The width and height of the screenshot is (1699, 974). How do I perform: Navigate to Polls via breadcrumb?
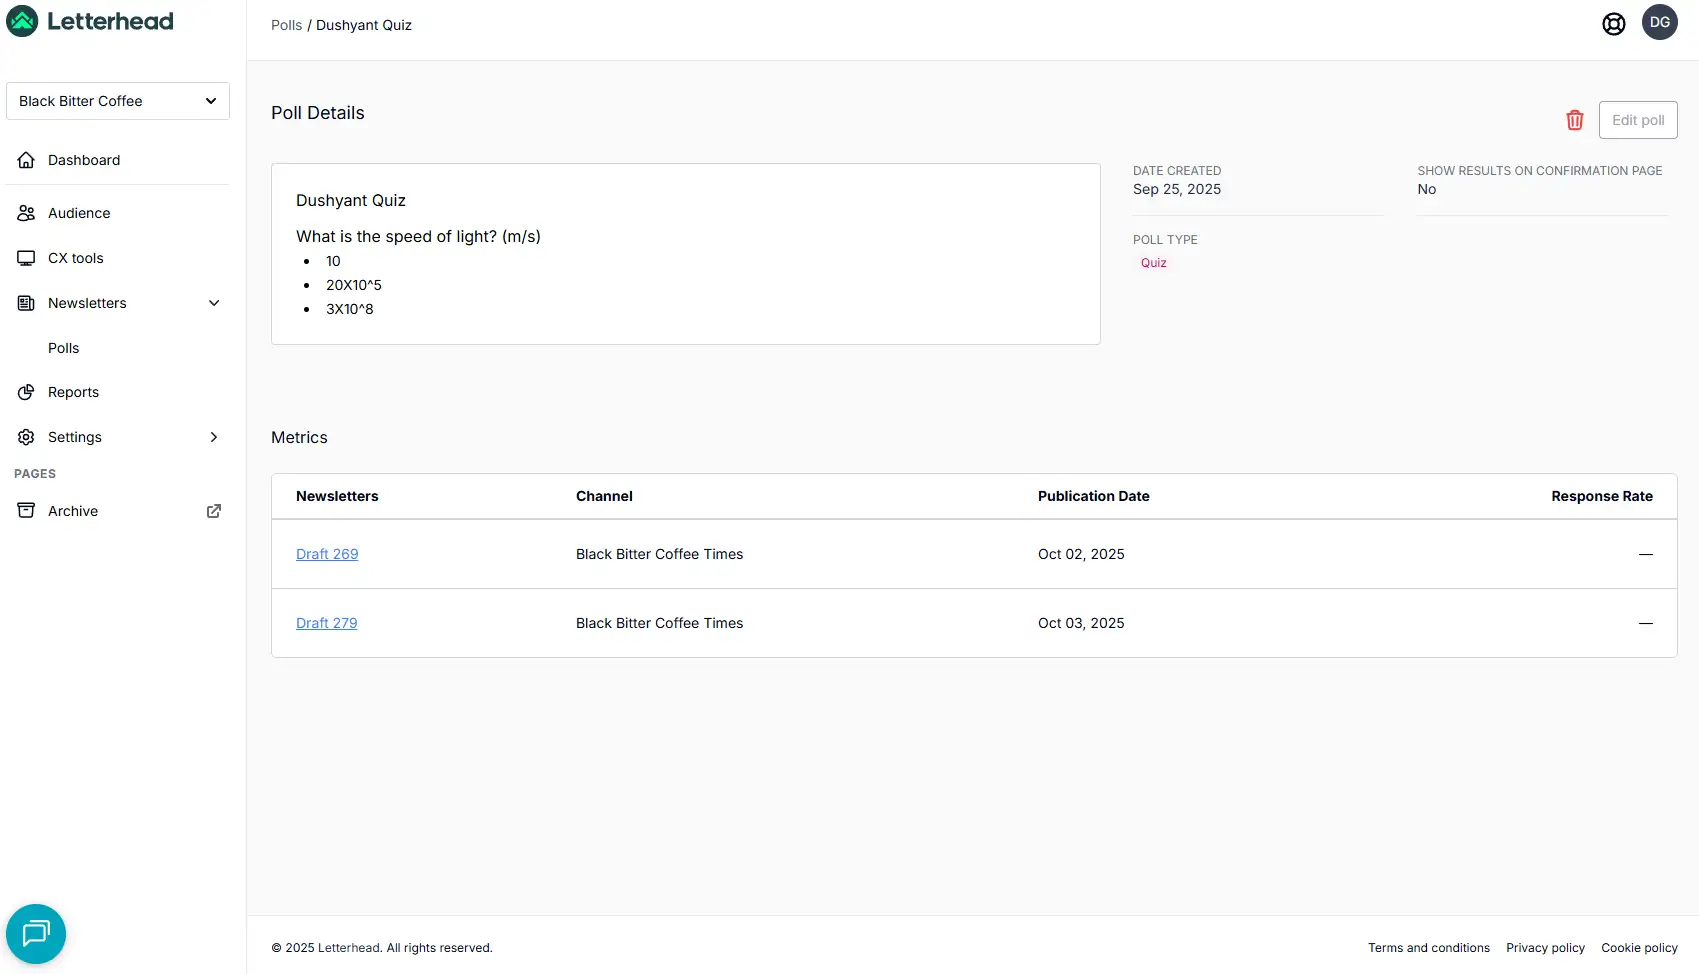pos(286,25)
